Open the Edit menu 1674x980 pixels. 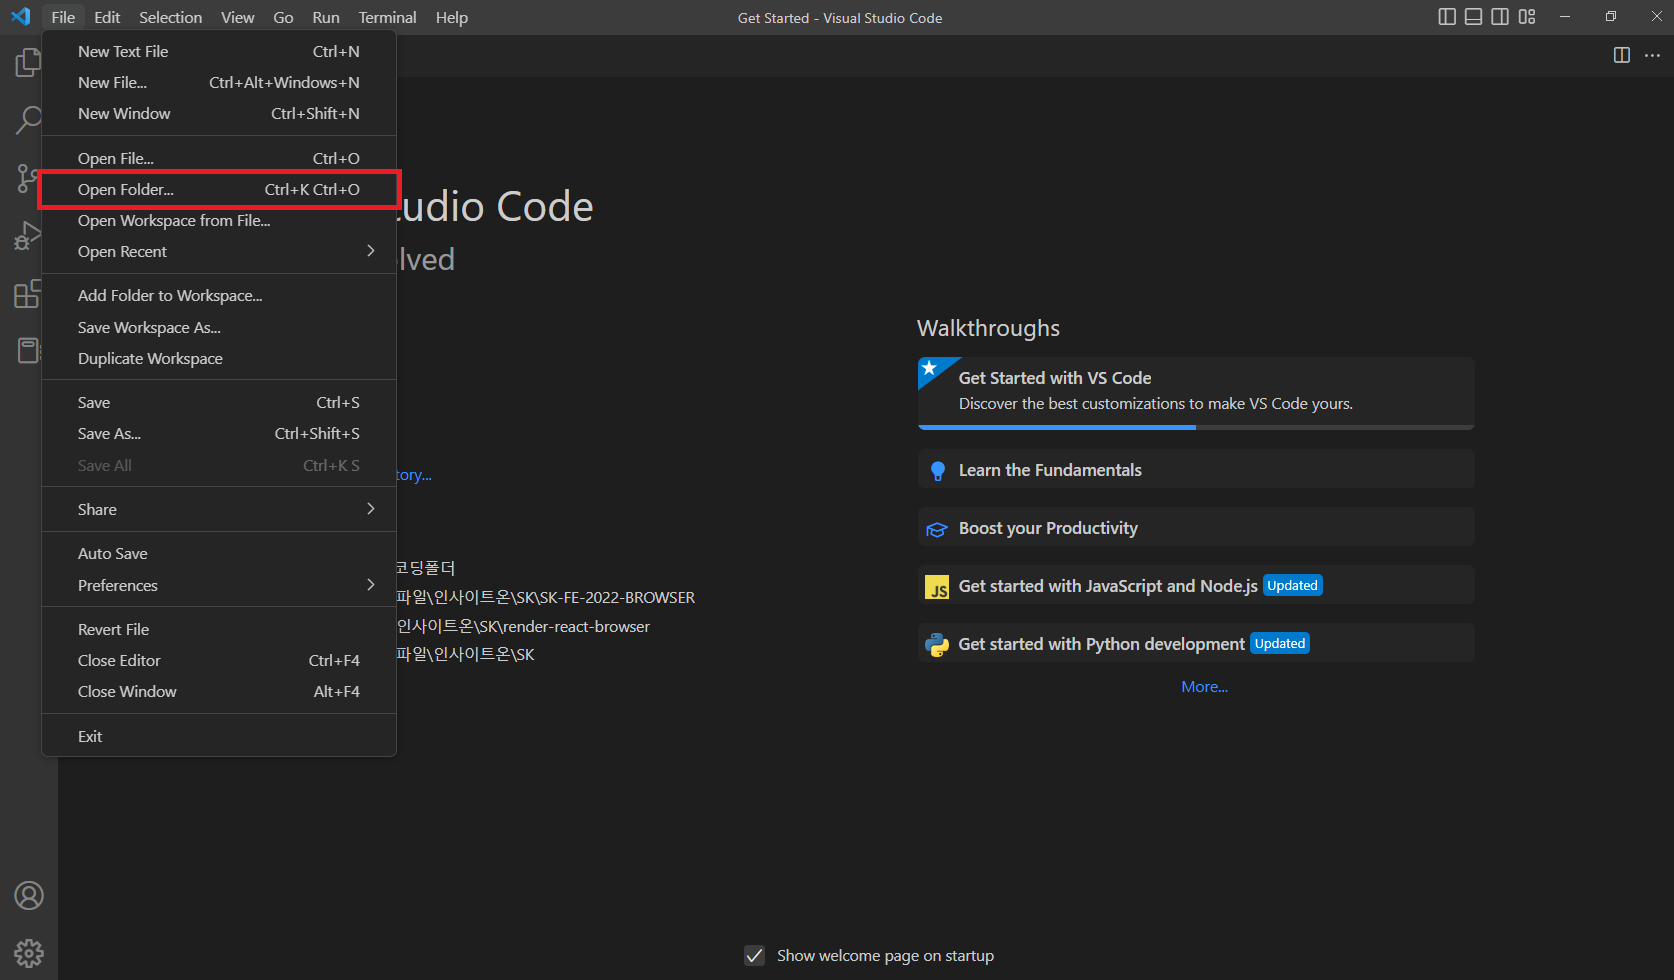tap(107, 17)
